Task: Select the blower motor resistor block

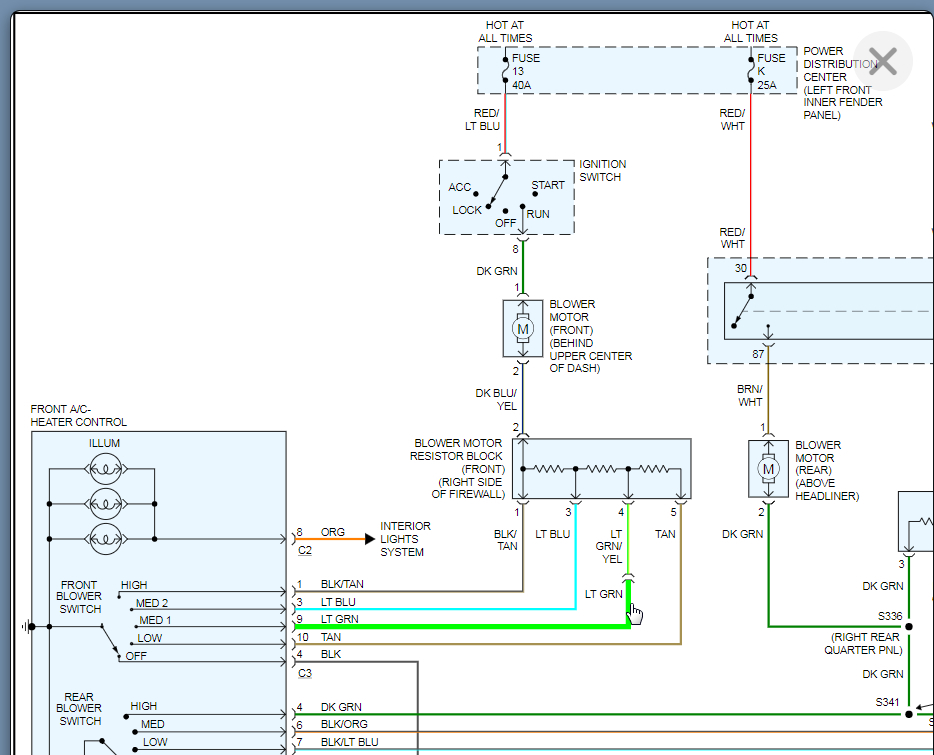Action: (x=601, y=468)
